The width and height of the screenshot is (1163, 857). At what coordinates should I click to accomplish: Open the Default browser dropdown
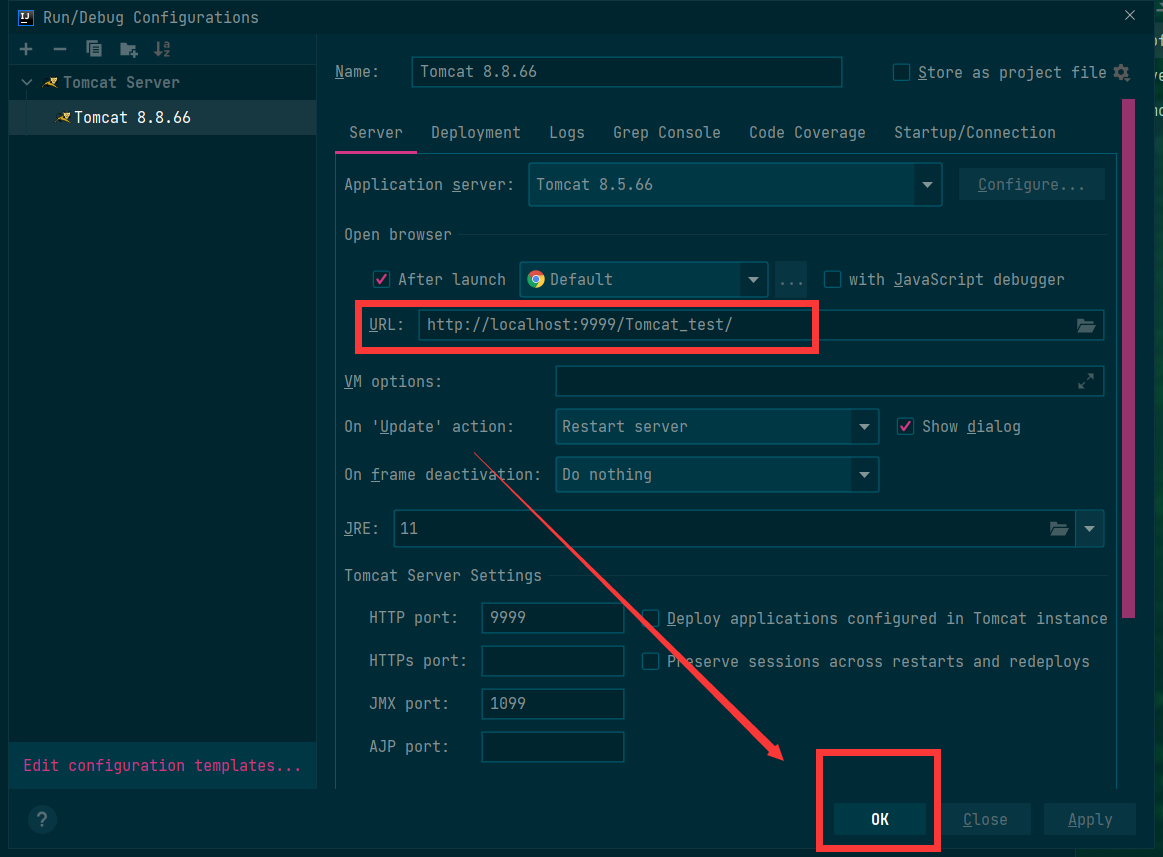point(753,280)
